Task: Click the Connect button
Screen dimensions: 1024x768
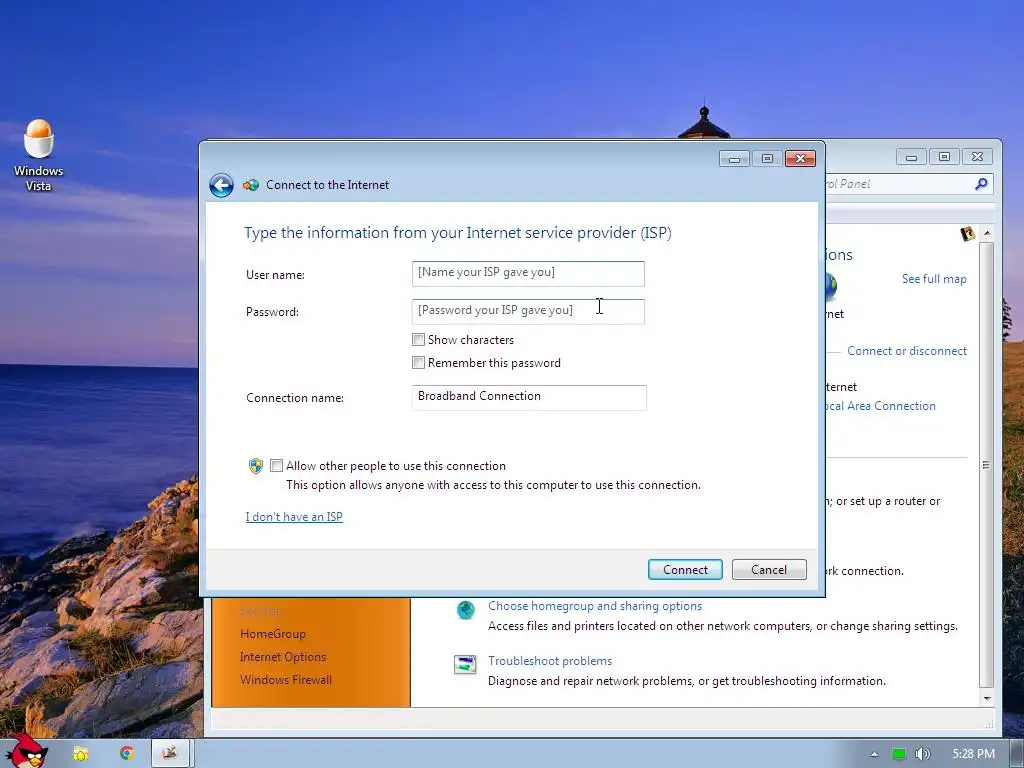Action: [685, 569]
